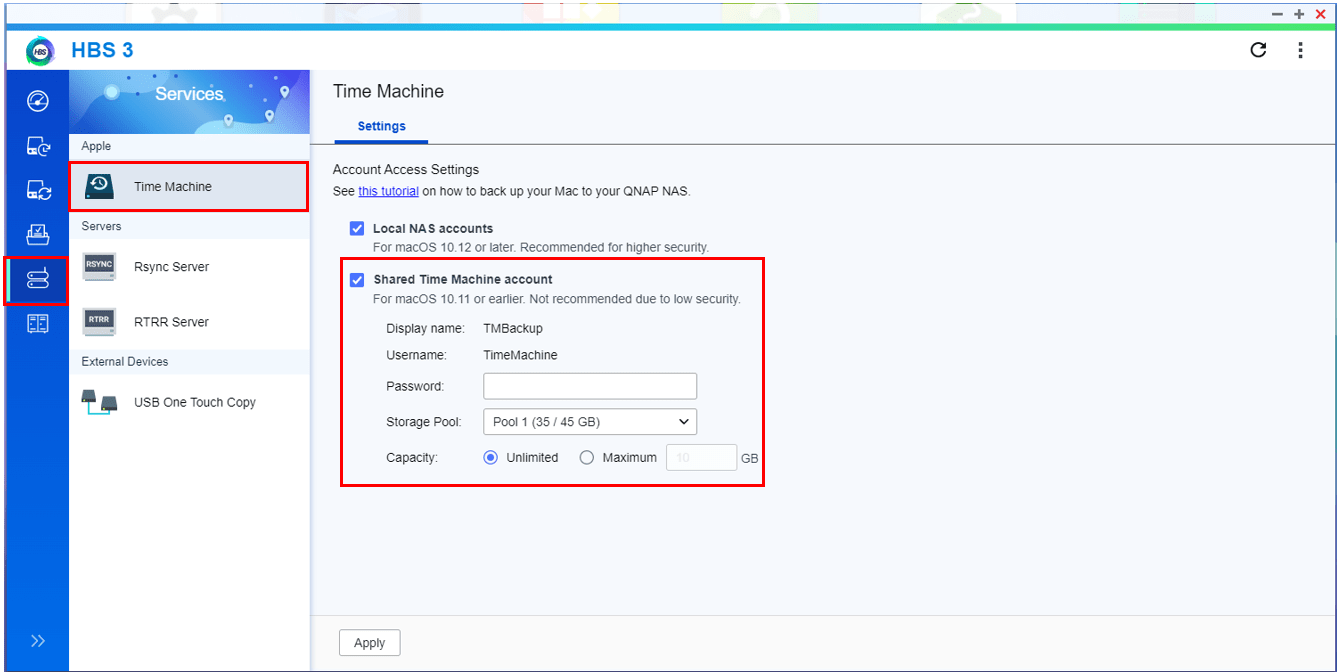Viewport: 1337px width, 672px height.
Task: Disable the Shared Time Machine account checkbox
Action: click(x=357, y=279)
